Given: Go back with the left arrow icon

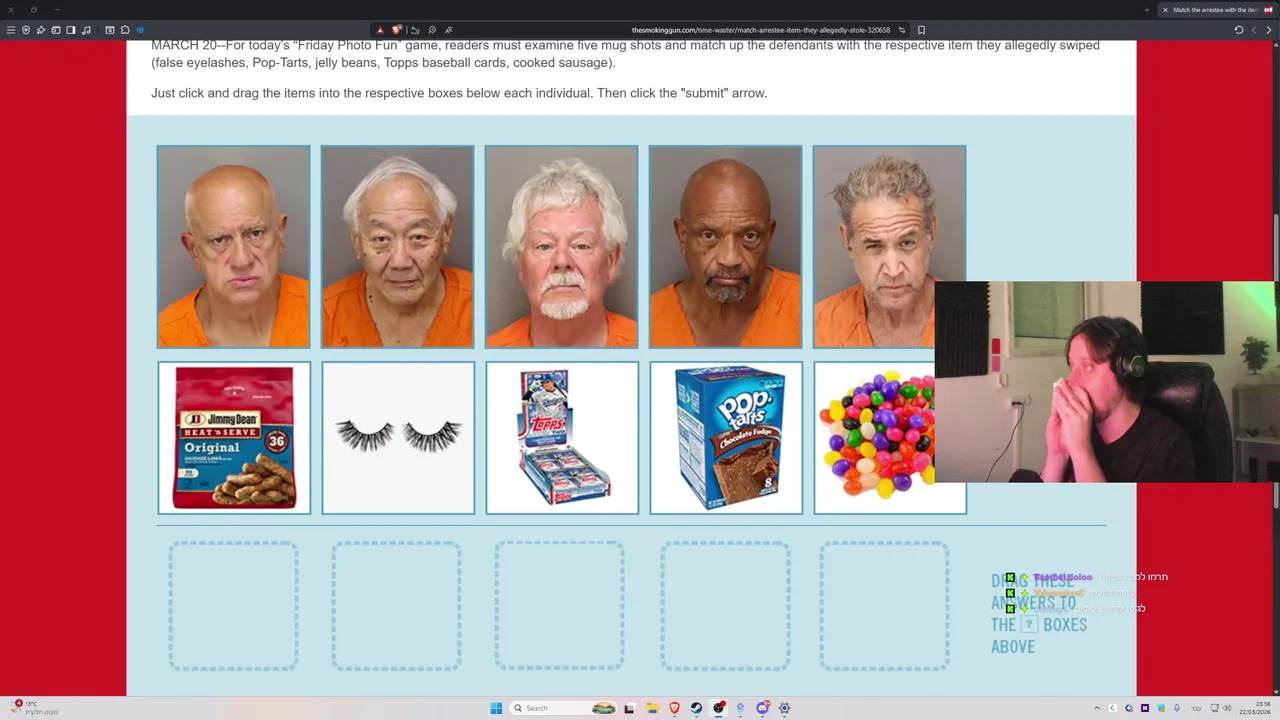Looking at the screenshot, I should click(x=1254, y=30).
